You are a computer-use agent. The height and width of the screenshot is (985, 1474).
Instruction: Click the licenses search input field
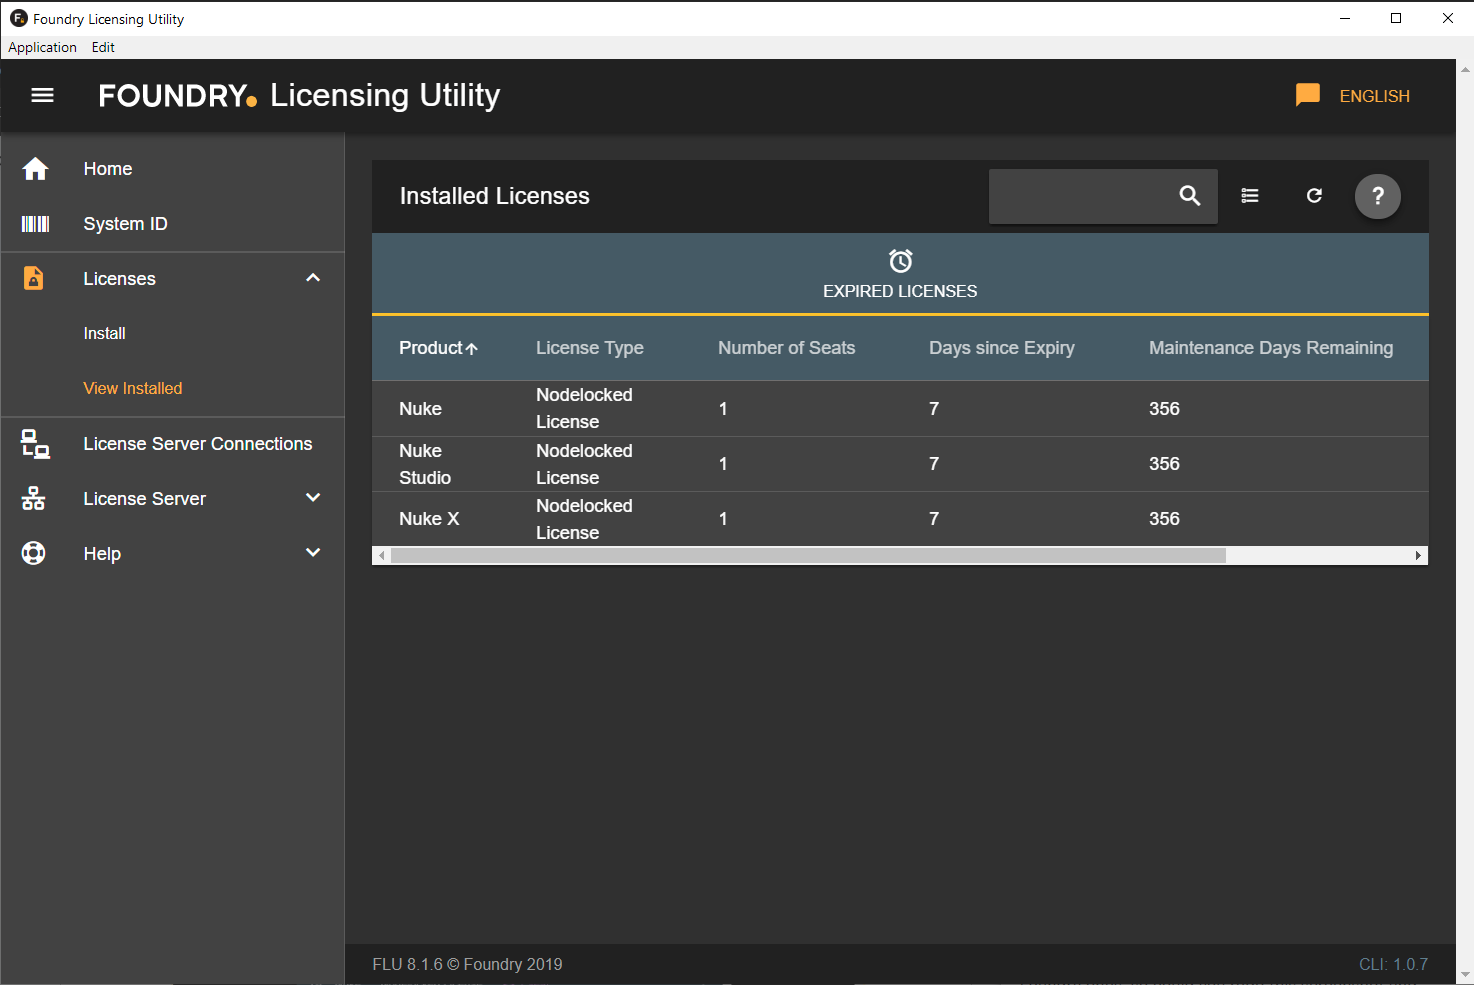pyautogui.click(x=1080, y=196)
